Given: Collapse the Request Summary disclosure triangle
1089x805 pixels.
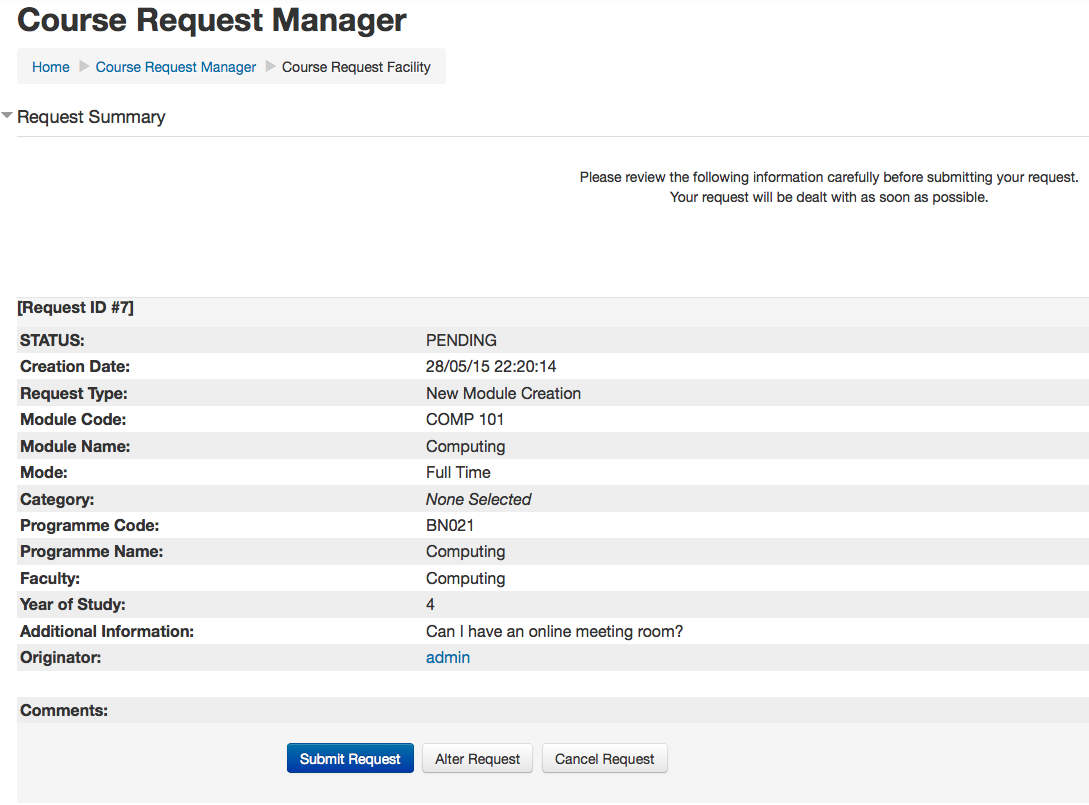Looking at the screenshot, I should (8, 117).
